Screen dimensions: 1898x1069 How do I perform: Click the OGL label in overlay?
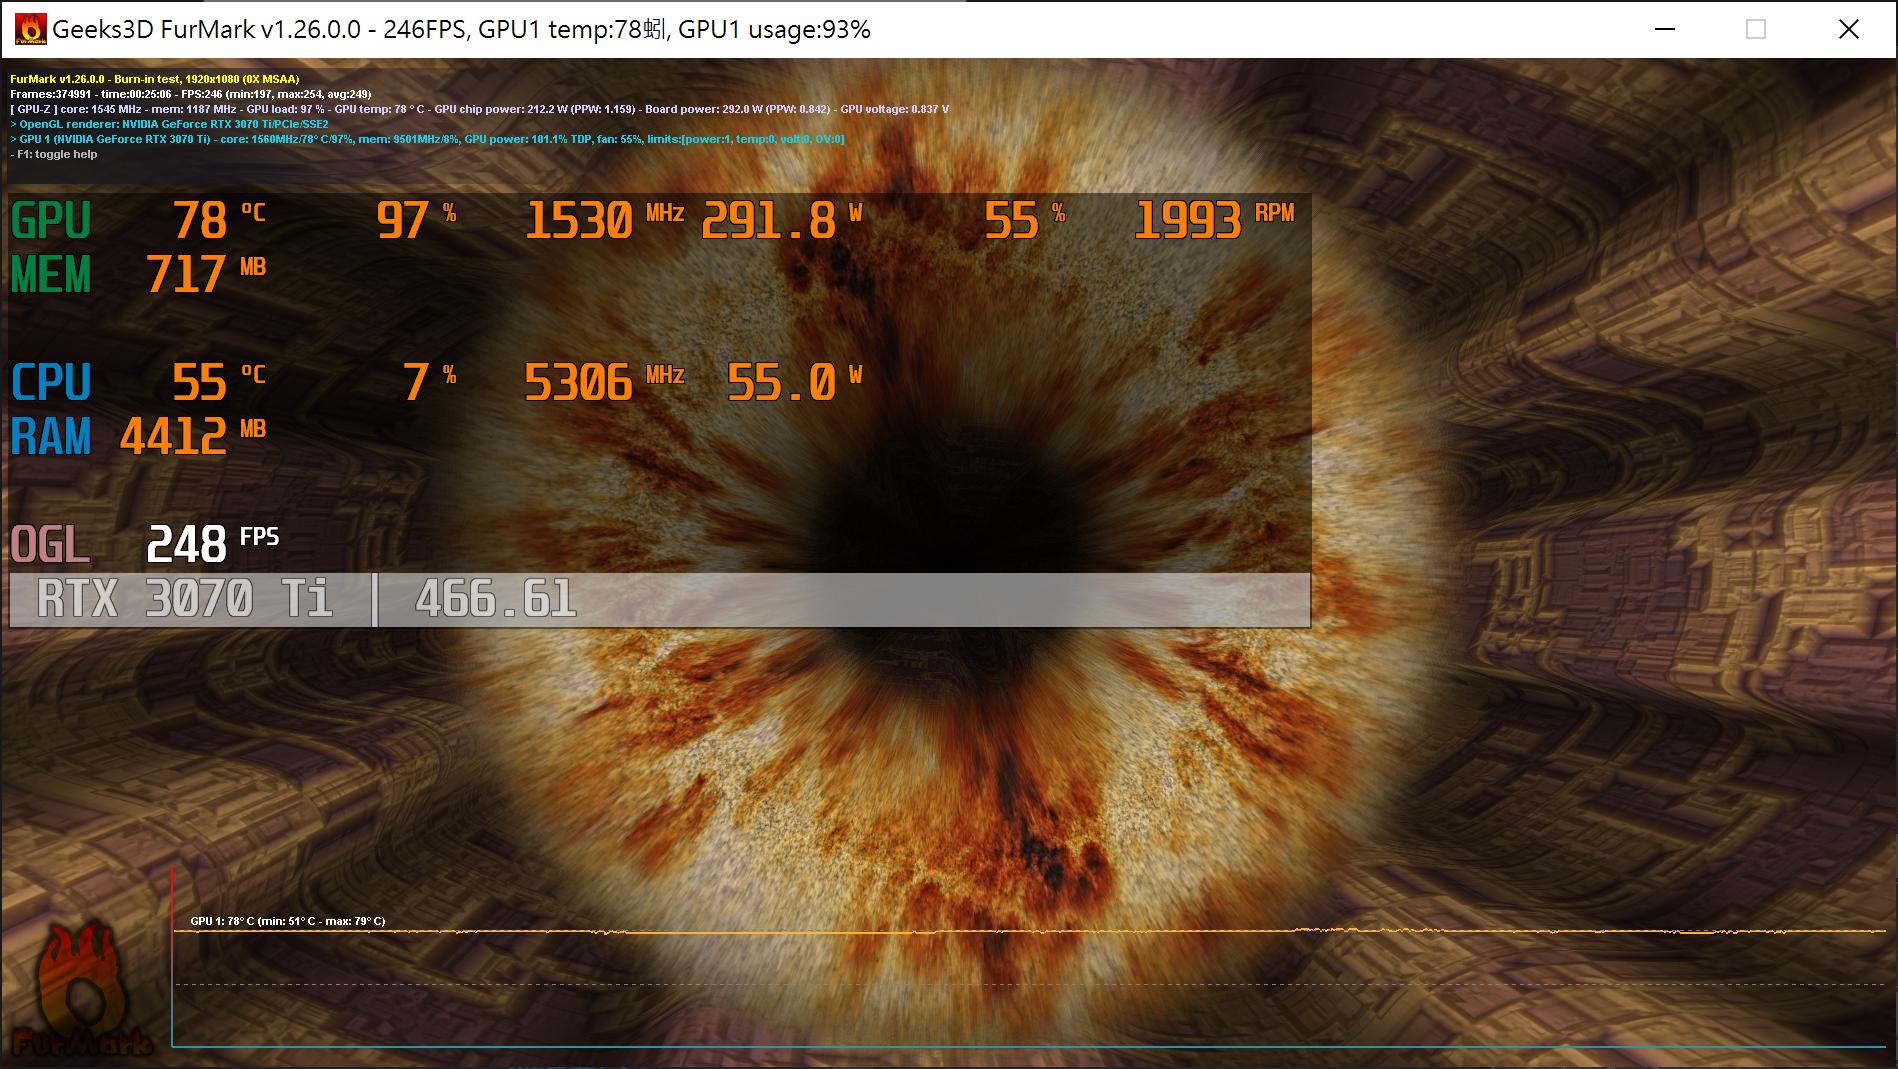(51, 544)
